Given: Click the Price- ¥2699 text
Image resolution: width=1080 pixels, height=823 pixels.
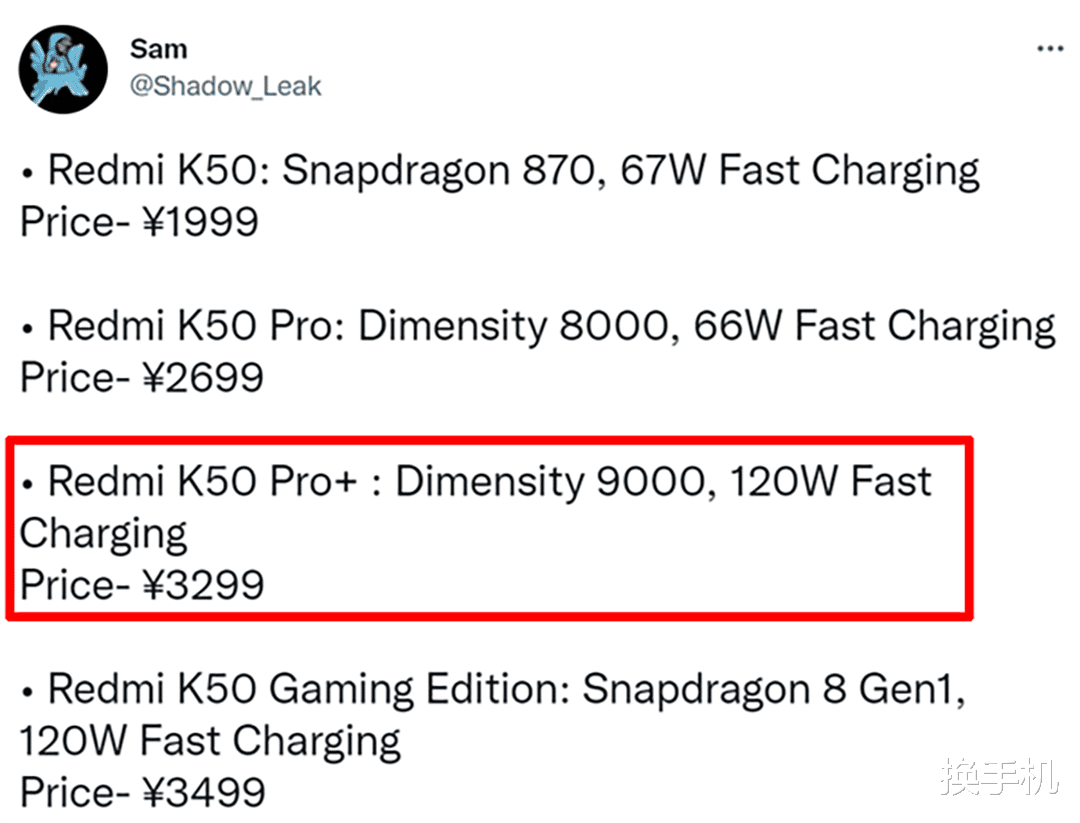Looking at the screenshot, I should pyautogui.click(x=141, y=377).
